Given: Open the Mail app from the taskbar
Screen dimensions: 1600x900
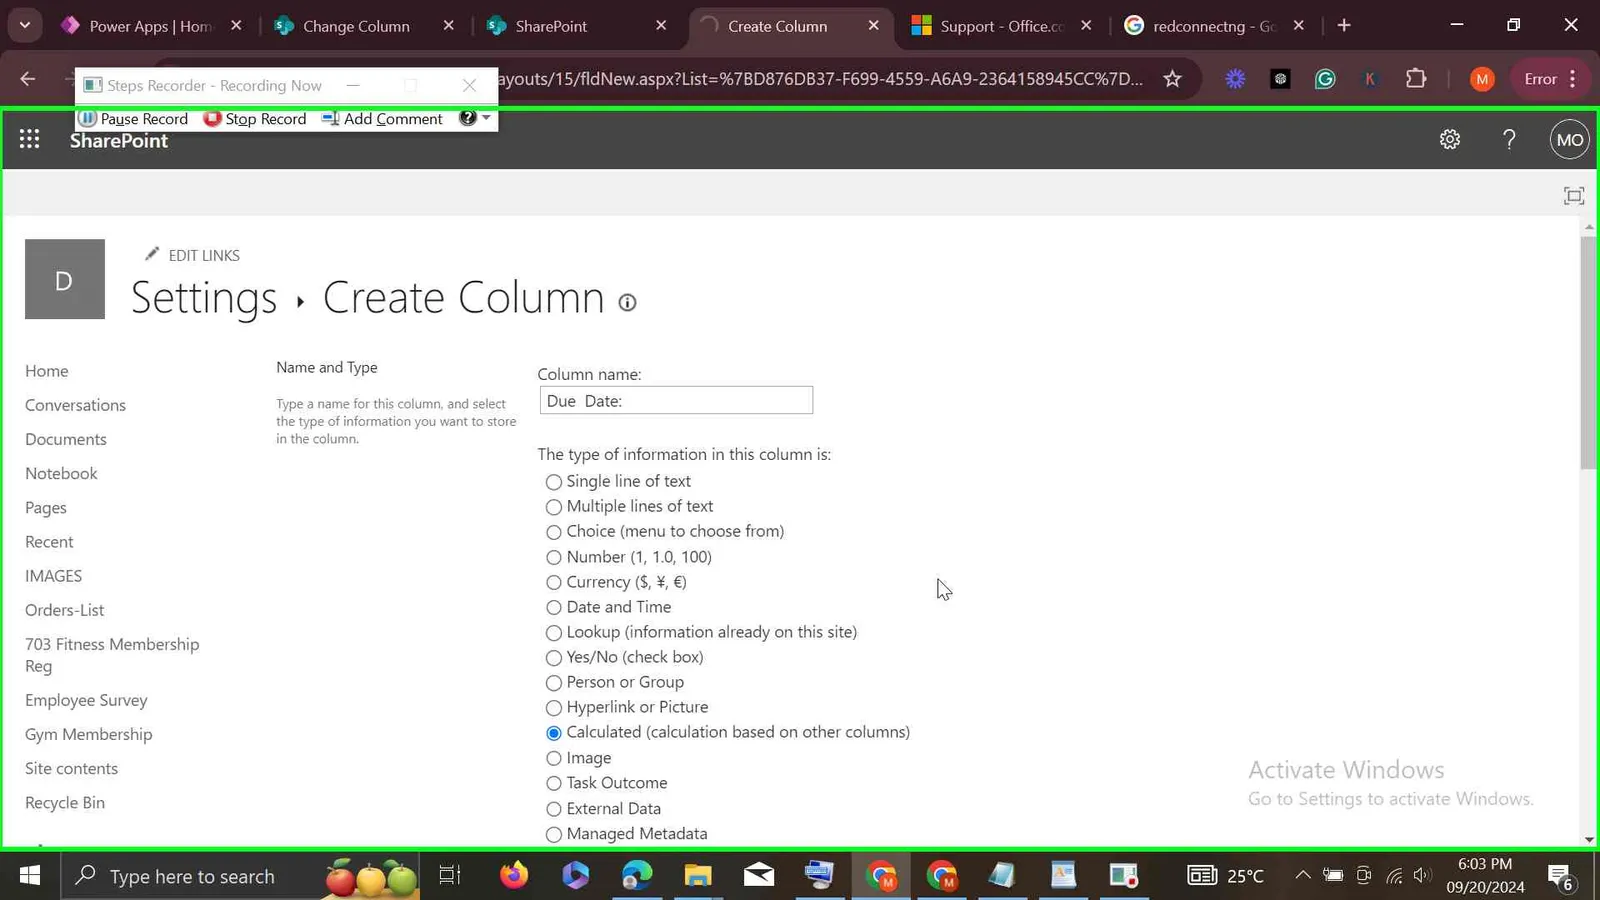Looking at the screenshot, I should click(x=759, y=876).
